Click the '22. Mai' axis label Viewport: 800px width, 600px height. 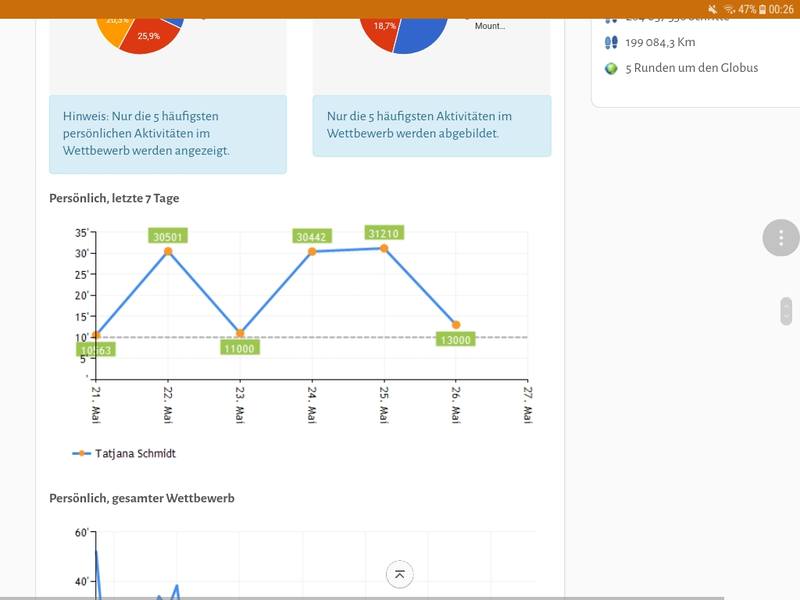167,405
